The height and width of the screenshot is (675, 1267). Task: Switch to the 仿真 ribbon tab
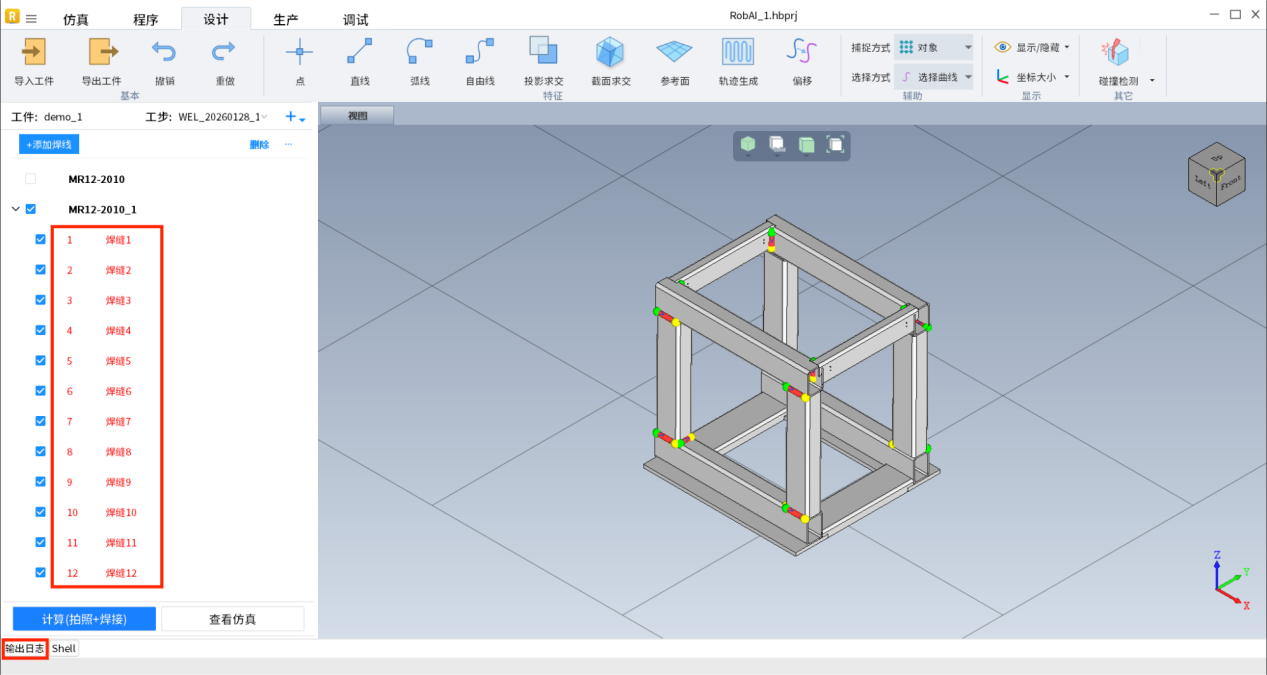pos(76,20)
